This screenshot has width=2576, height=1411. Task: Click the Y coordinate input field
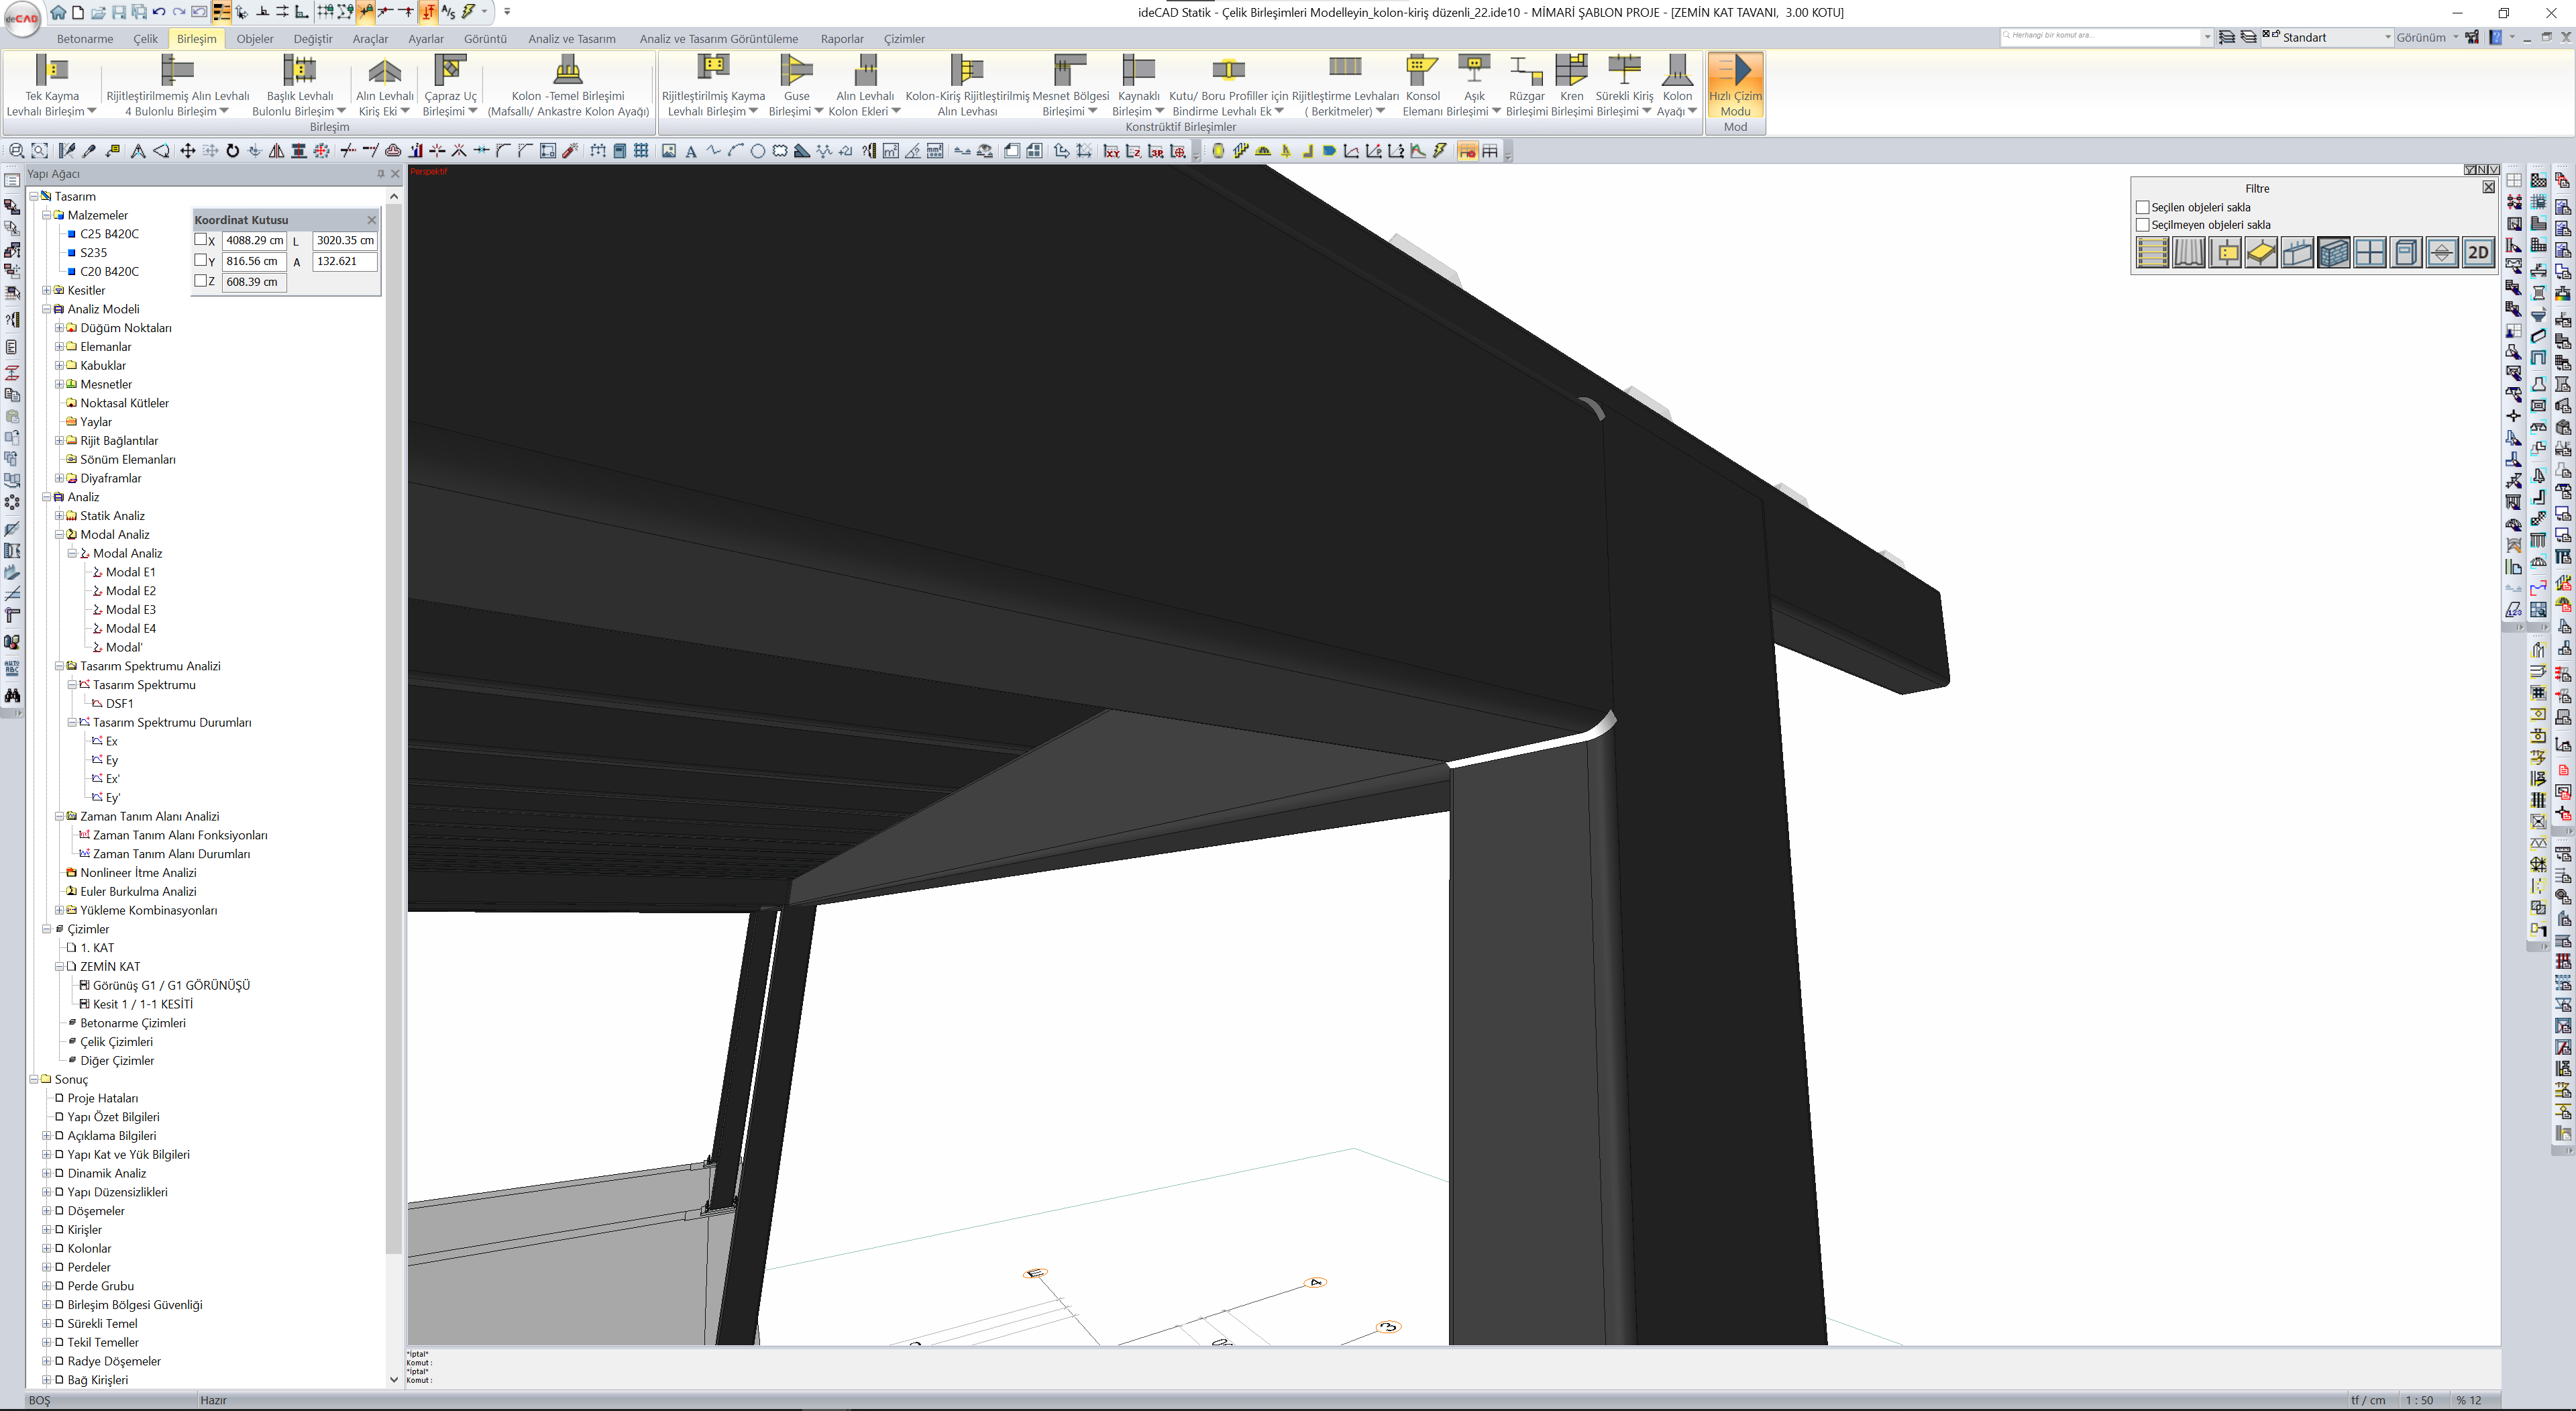[254, 261]
